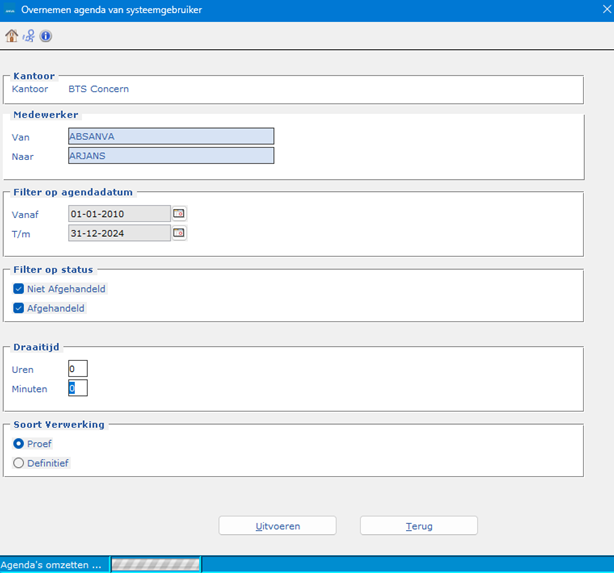Click the progress bar in status bar
The image size is (614, 573).
coord(155,564)
